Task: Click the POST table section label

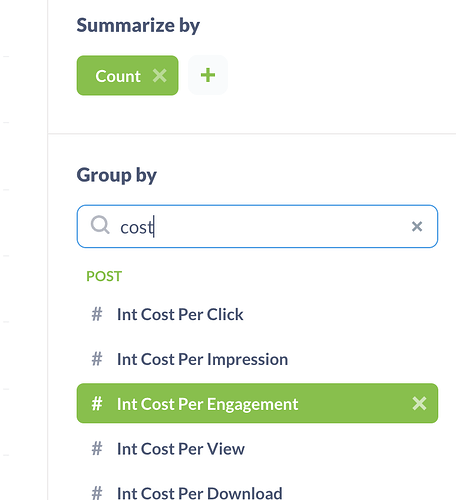Action: tap(104, 276)
